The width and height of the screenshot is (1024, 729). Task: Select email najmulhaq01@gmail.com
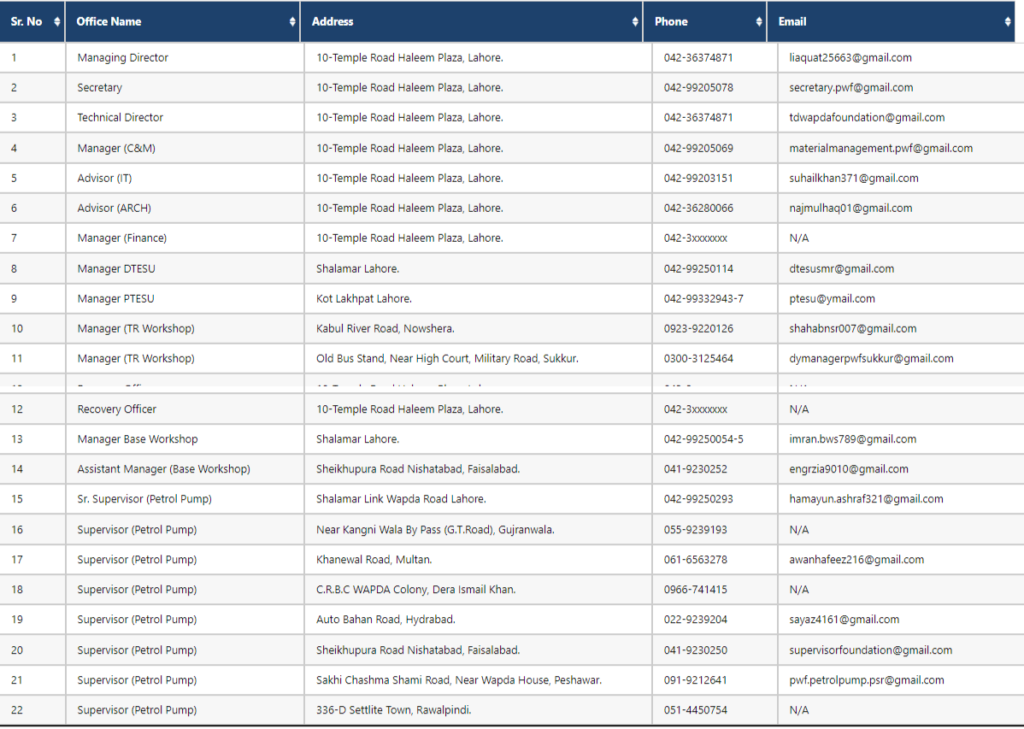click(x=851, y=208)
